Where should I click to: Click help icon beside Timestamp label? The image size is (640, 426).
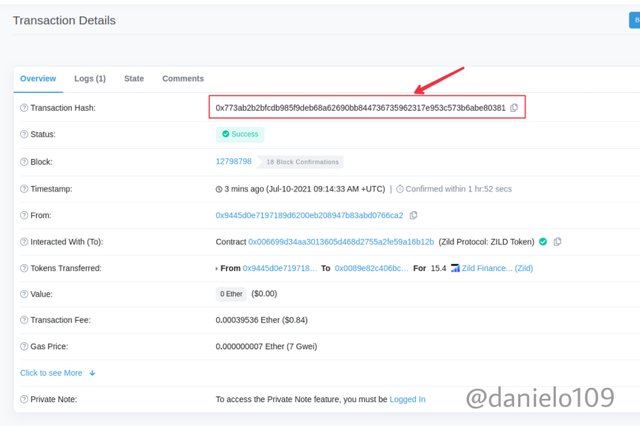(x=24, y=189)
